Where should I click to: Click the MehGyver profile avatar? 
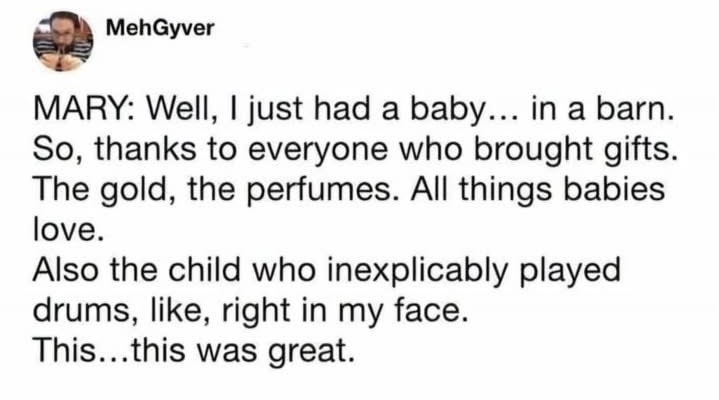[x=63, y=41]
